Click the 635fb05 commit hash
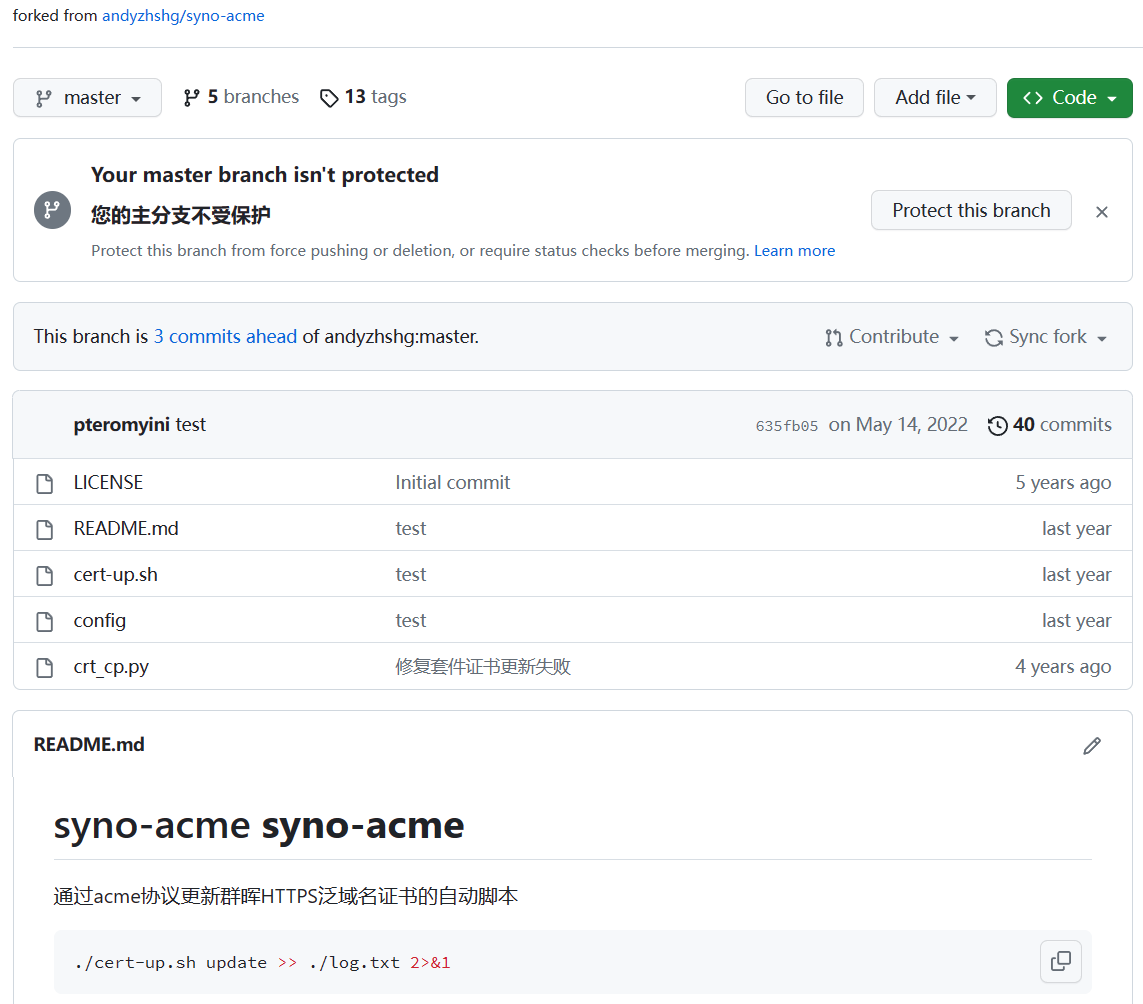Viewport: 1143px width, 1004px height. point(787,426)
